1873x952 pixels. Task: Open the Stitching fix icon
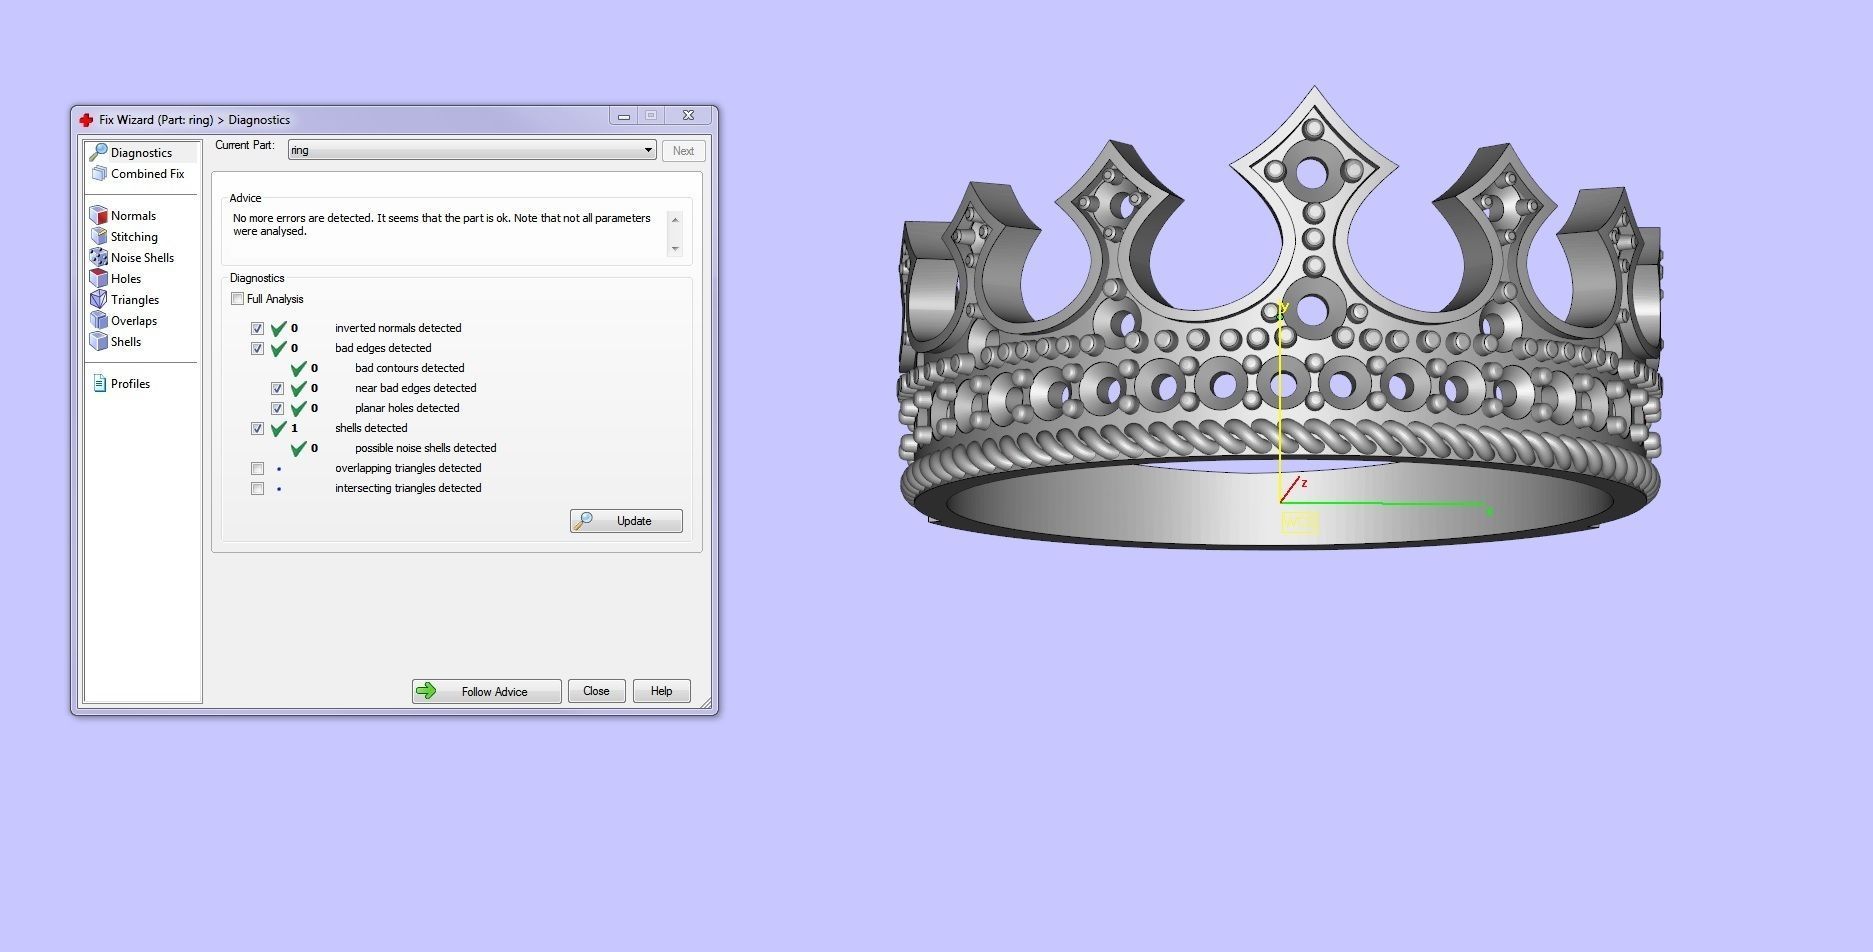tap(98, 236)
